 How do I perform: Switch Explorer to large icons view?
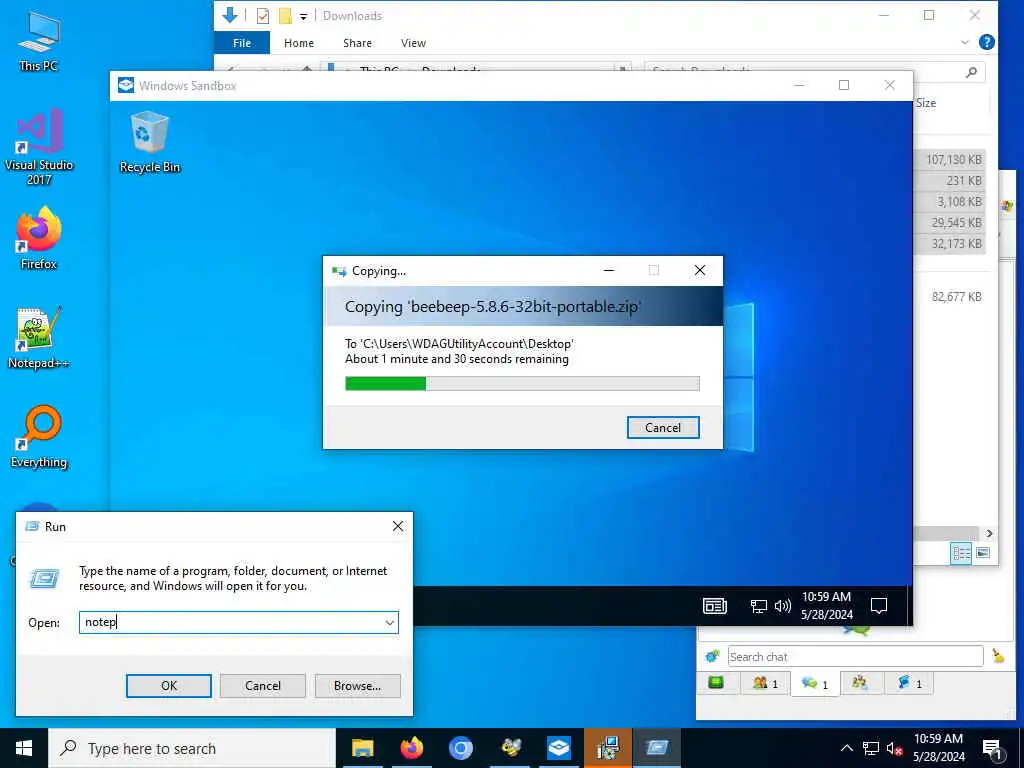pos(983,553)
